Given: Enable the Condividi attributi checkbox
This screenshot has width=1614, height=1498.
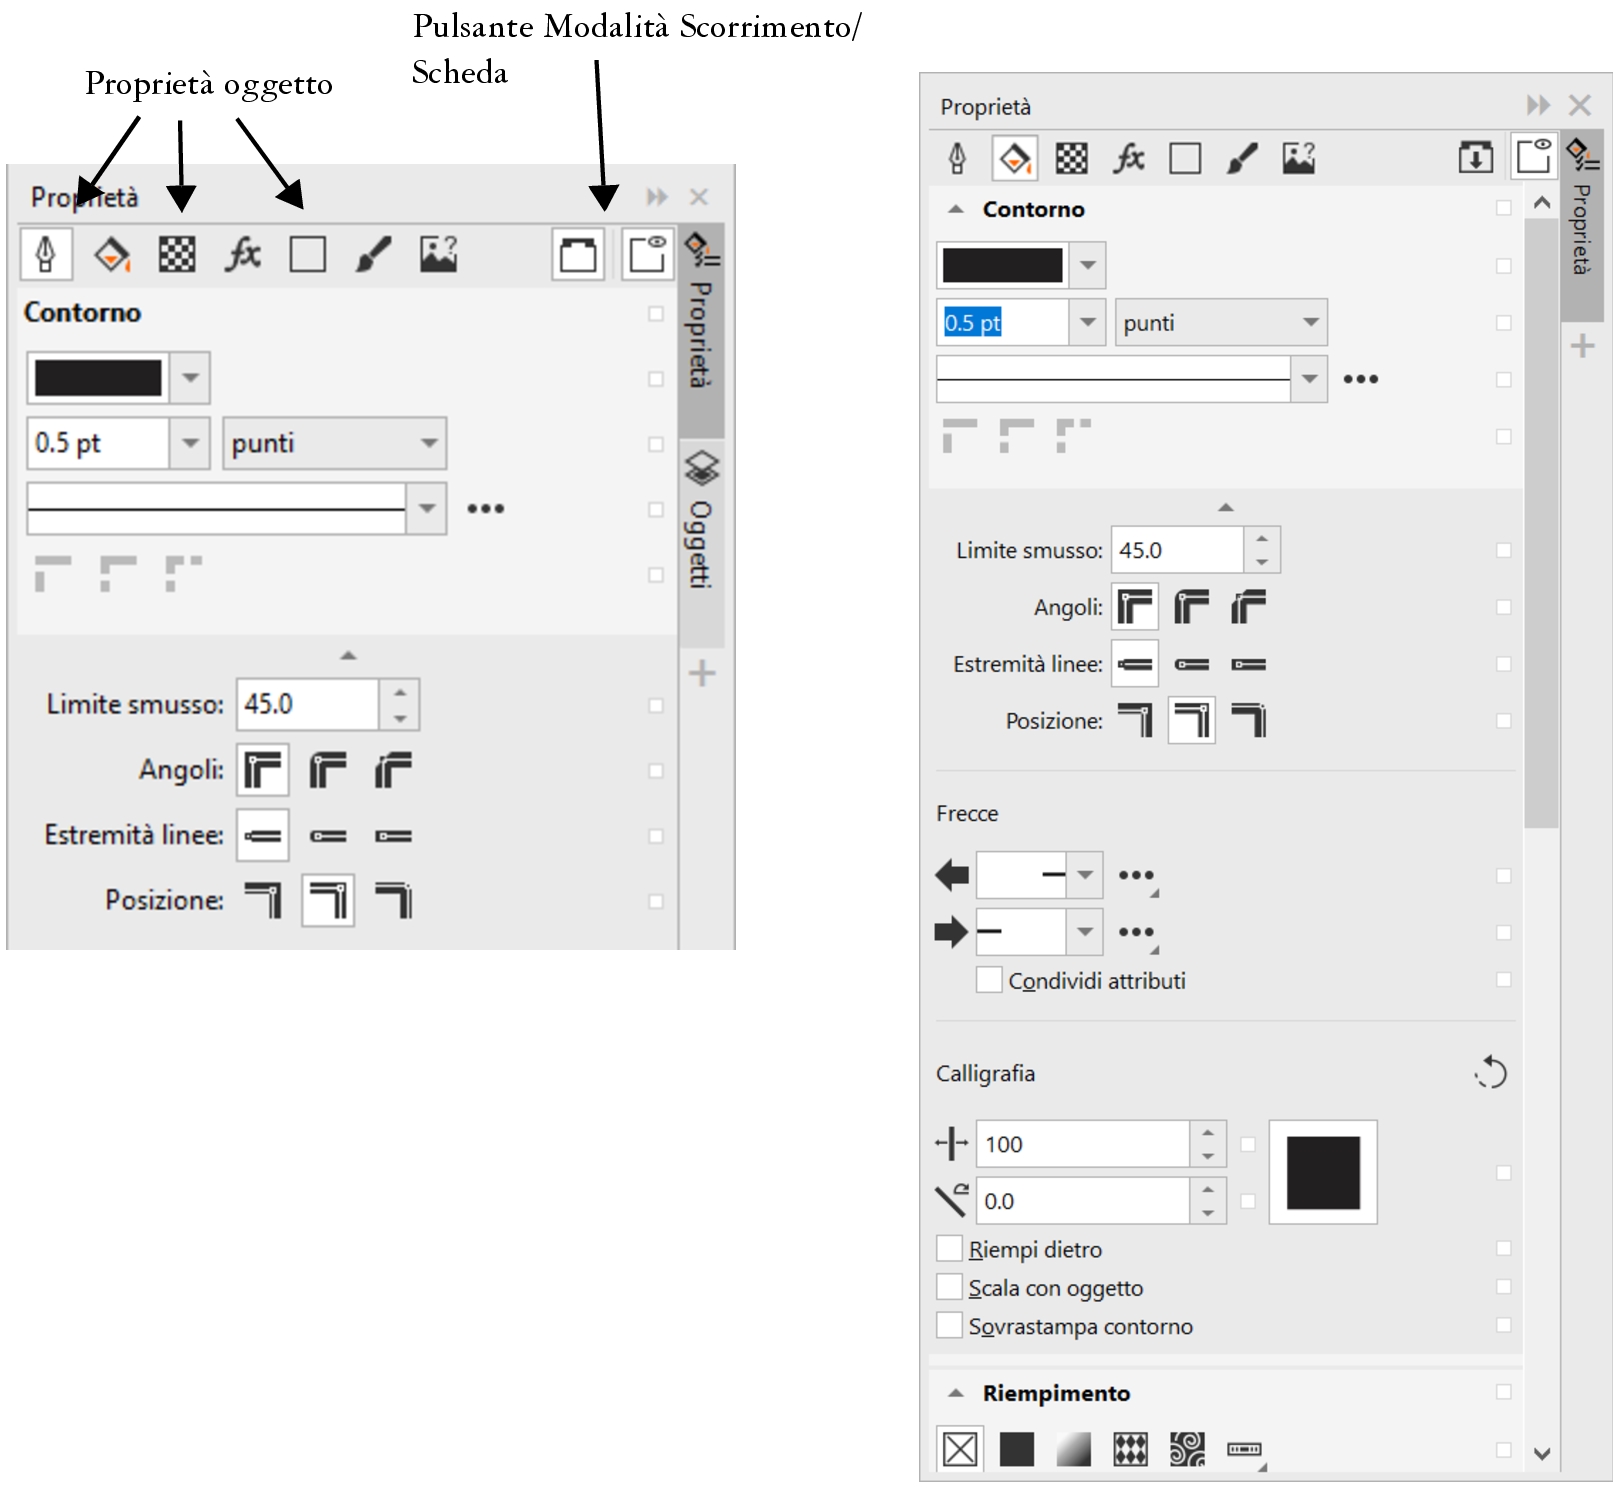Looking at the screenshot, I should pyautogui.click(x=989, y=980).
